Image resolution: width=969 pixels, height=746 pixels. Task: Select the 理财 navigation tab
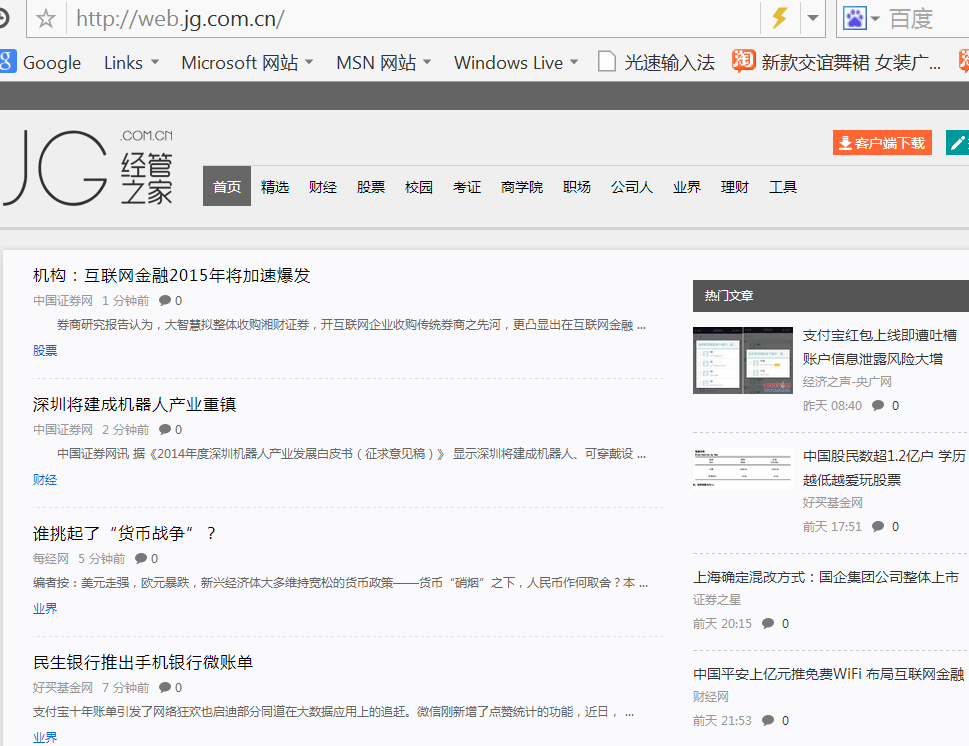[x=735, y=187]
